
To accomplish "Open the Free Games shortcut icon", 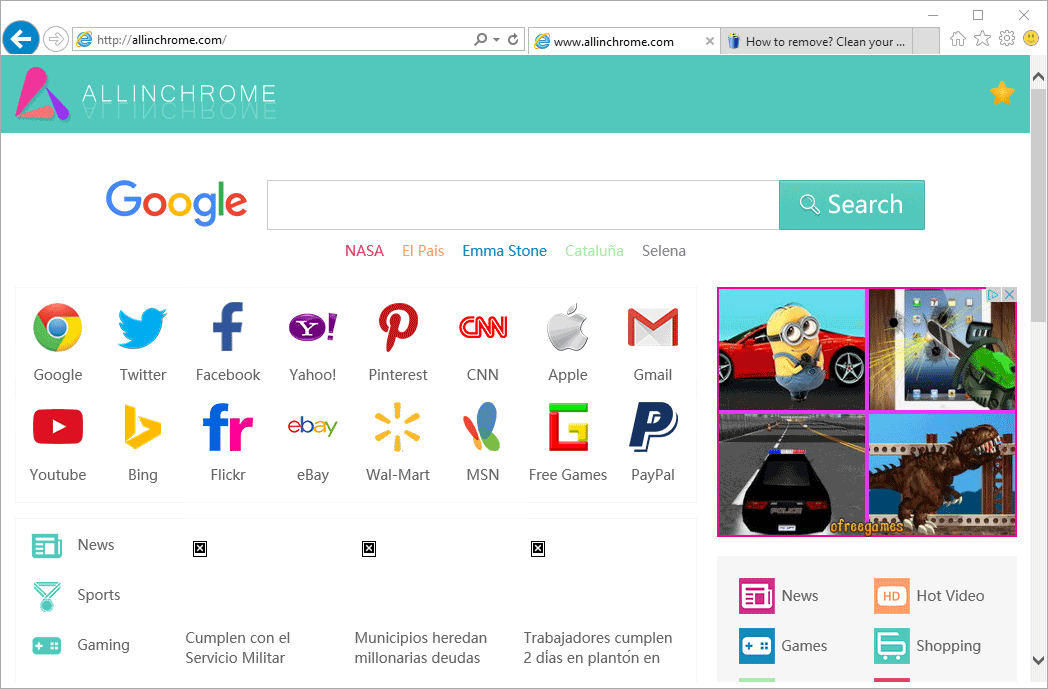I will (568, 426).
